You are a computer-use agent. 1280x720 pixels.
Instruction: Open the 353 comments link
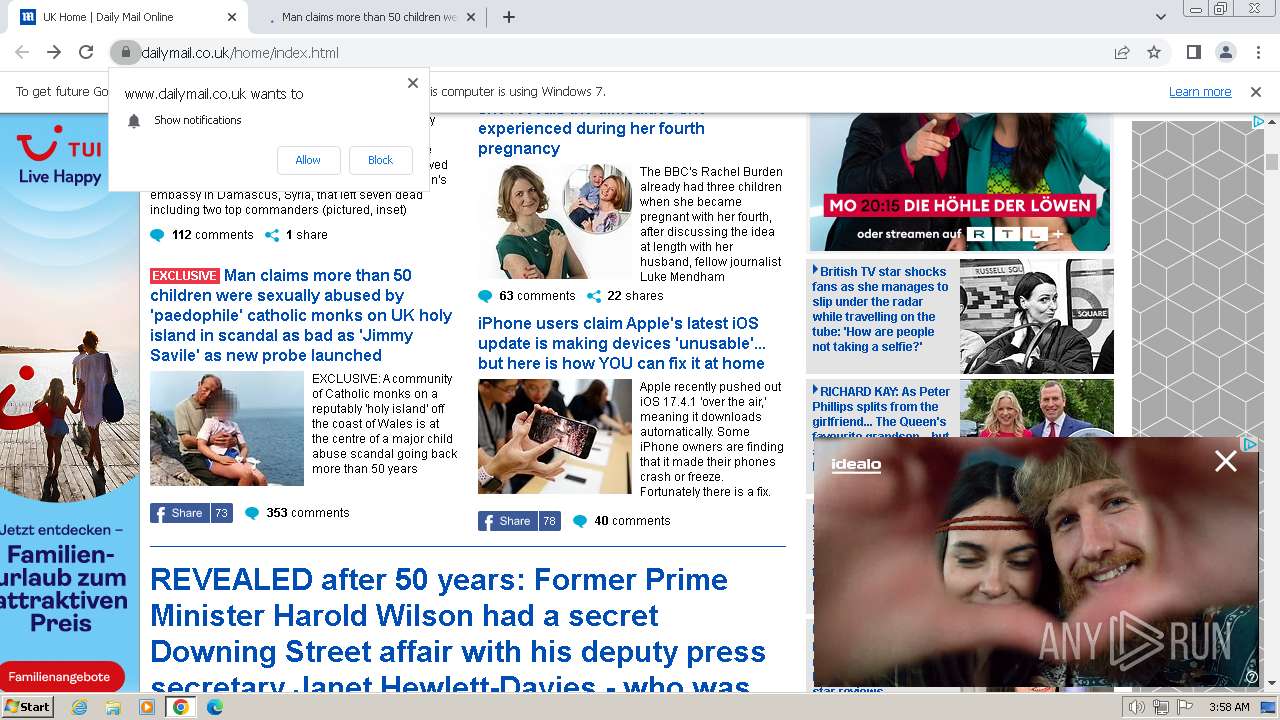297,513
